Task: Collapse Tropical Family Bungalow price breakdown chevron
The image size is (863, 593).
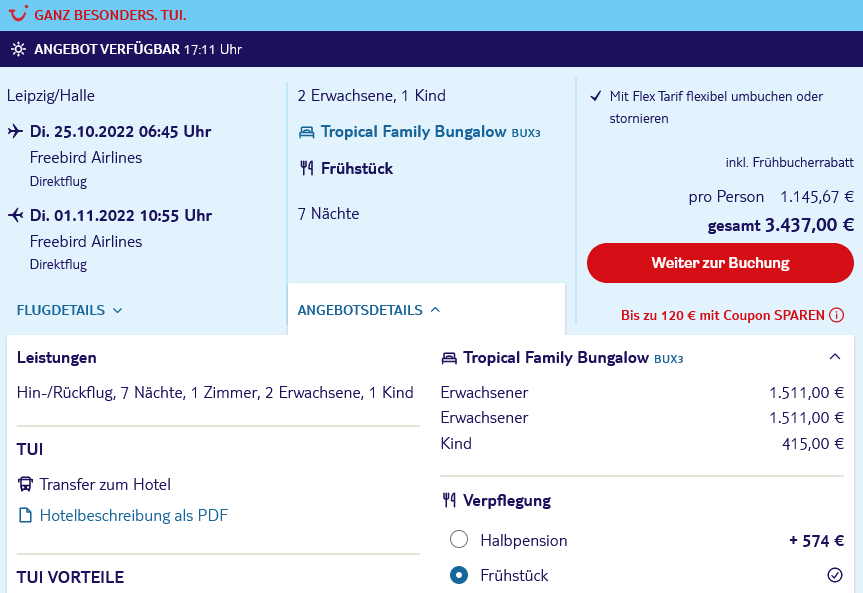Action: pos(835,357)
